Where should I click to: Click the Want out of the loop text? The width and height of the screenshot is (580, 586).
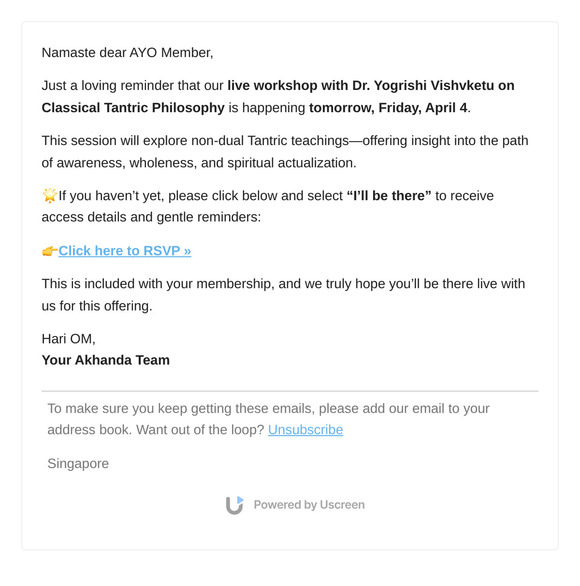(200, 430)
